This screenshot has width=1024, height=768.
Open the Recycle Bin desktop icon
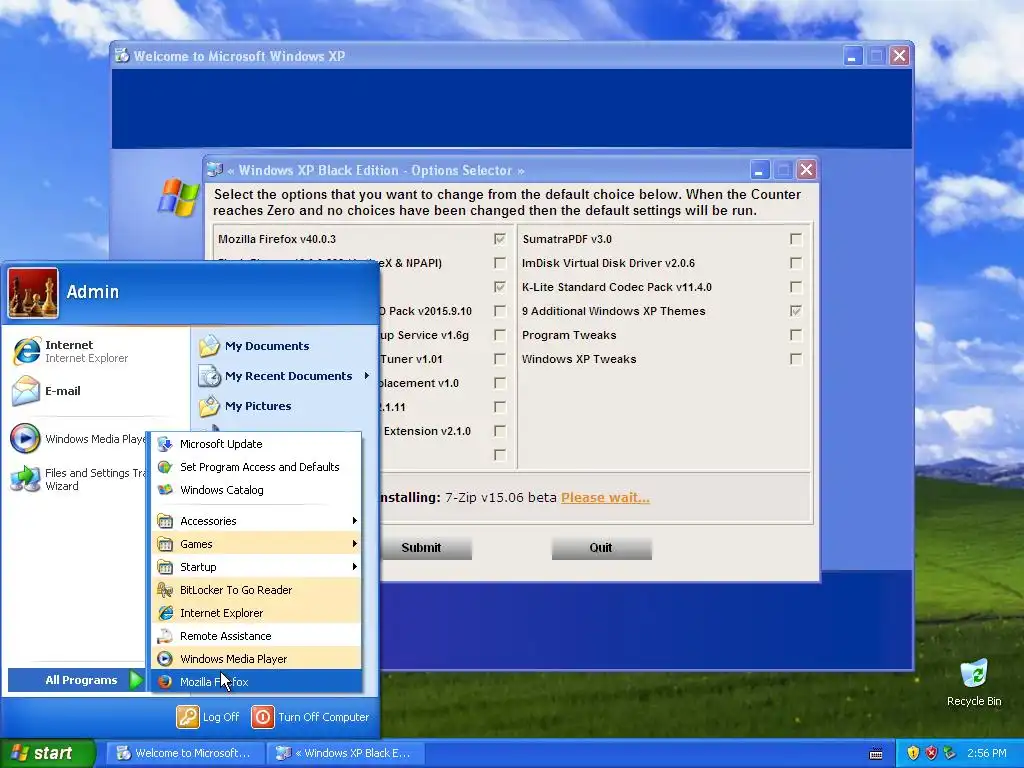point(974,674)
